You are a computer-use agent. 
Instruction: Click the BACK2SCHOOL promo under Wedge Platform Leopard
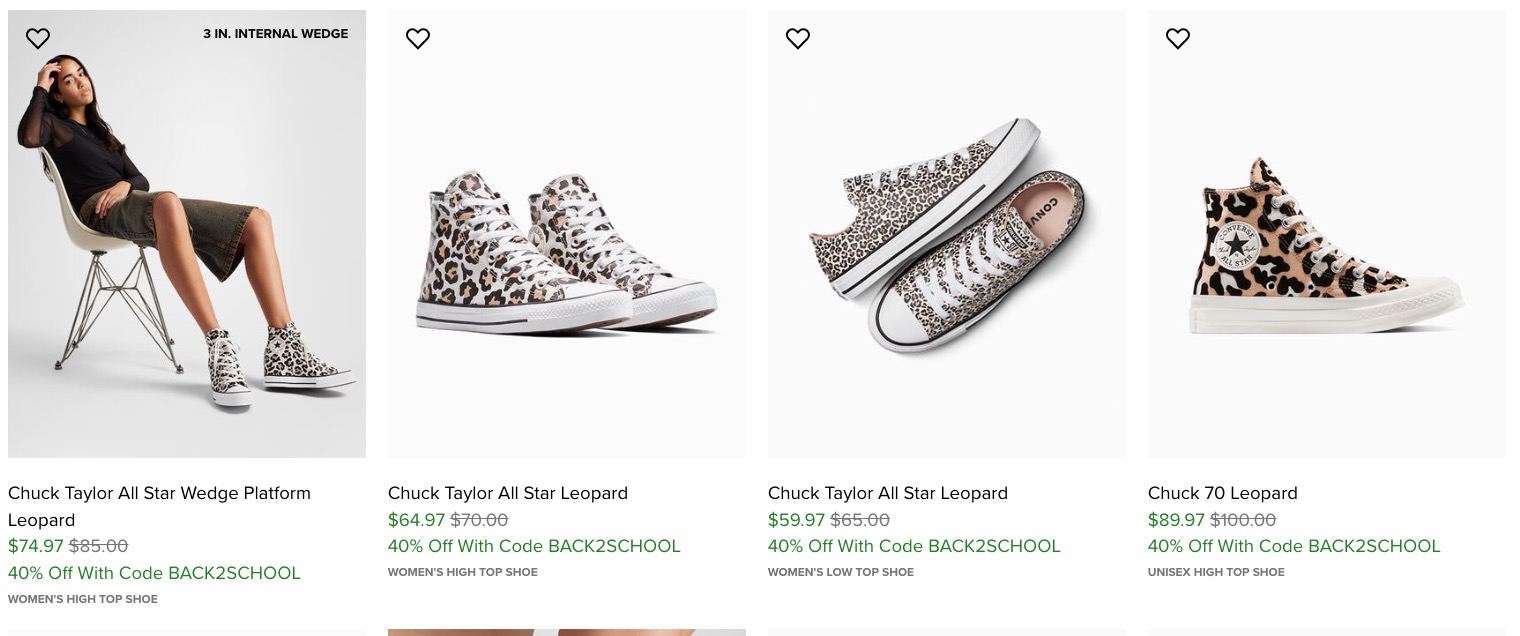point(154,574)
